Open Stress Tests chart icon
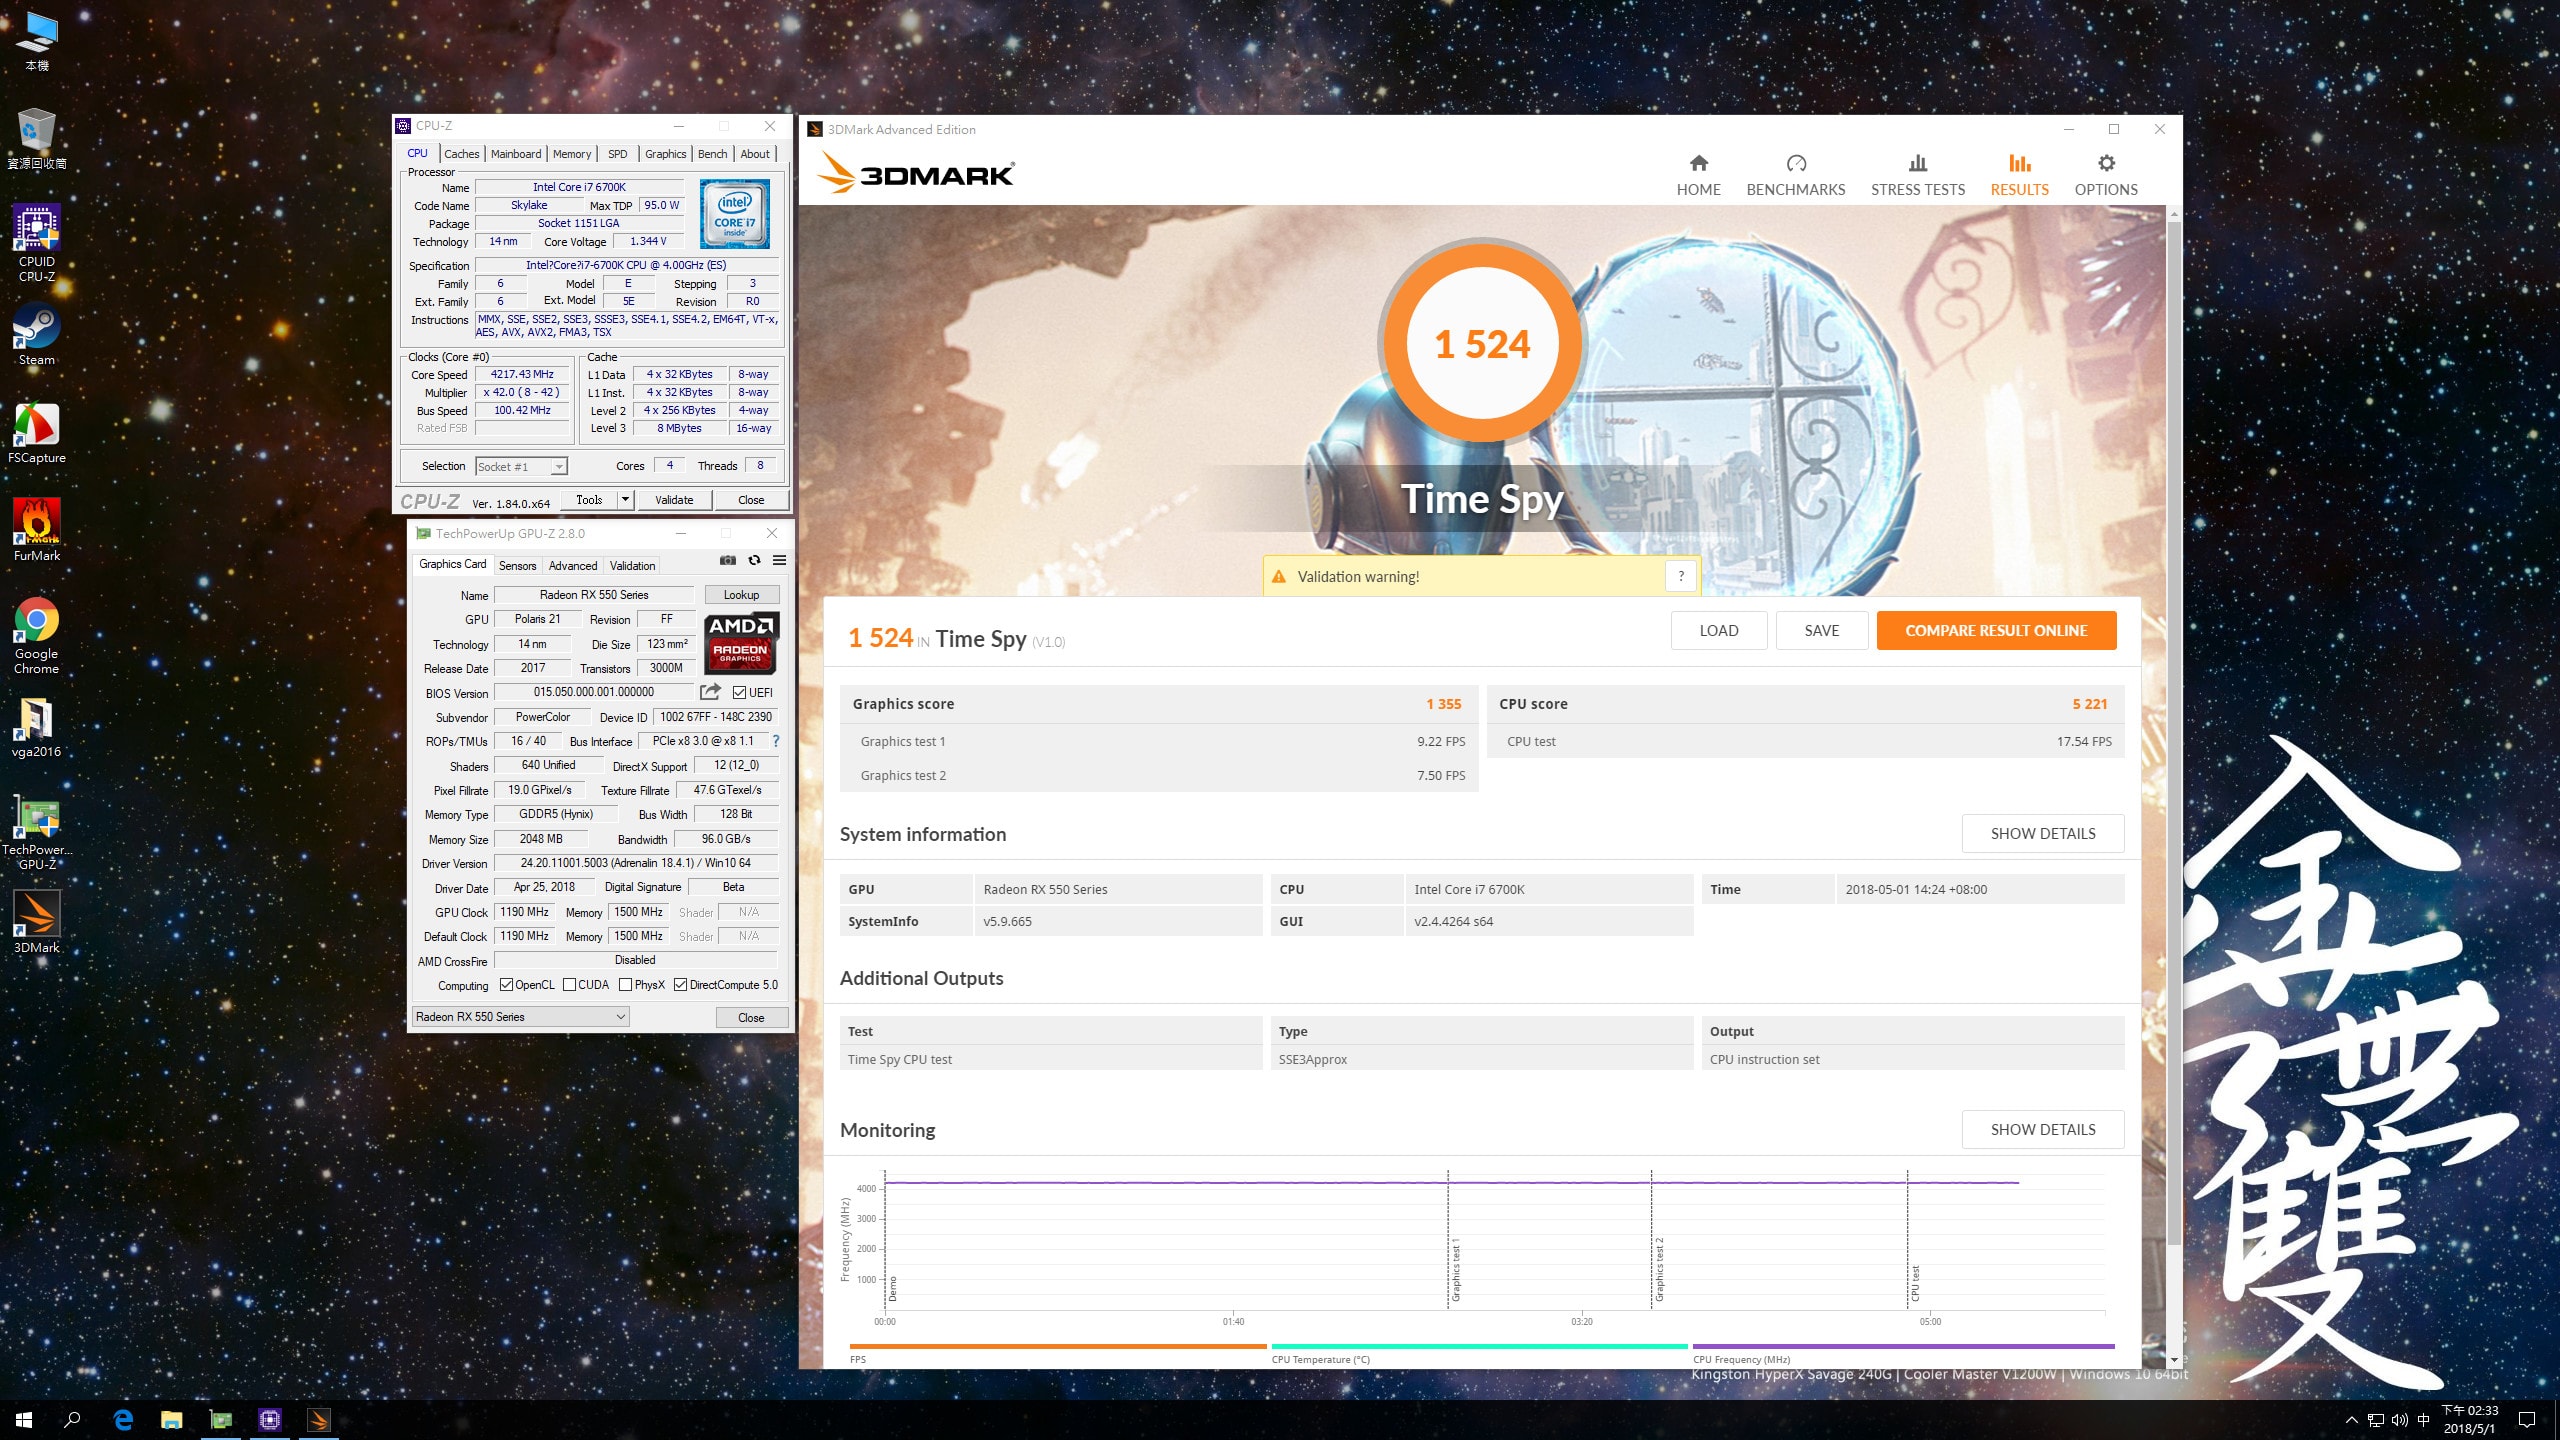 coord(1917,163)
